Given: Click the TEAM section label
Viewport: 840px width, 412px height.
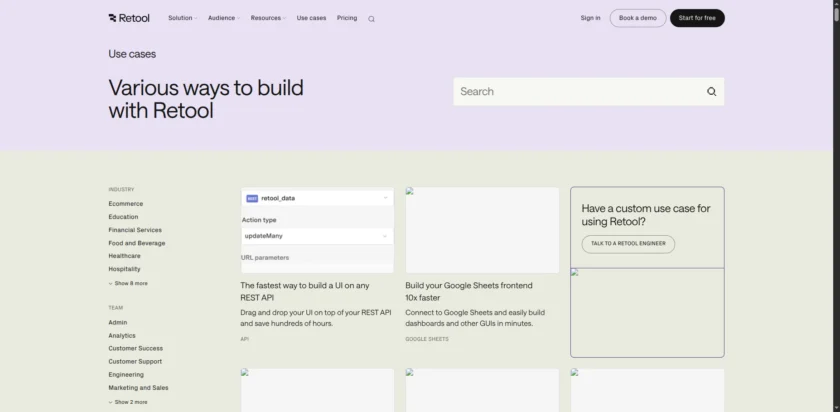Looking at the screenshot, I should (115, 308).
